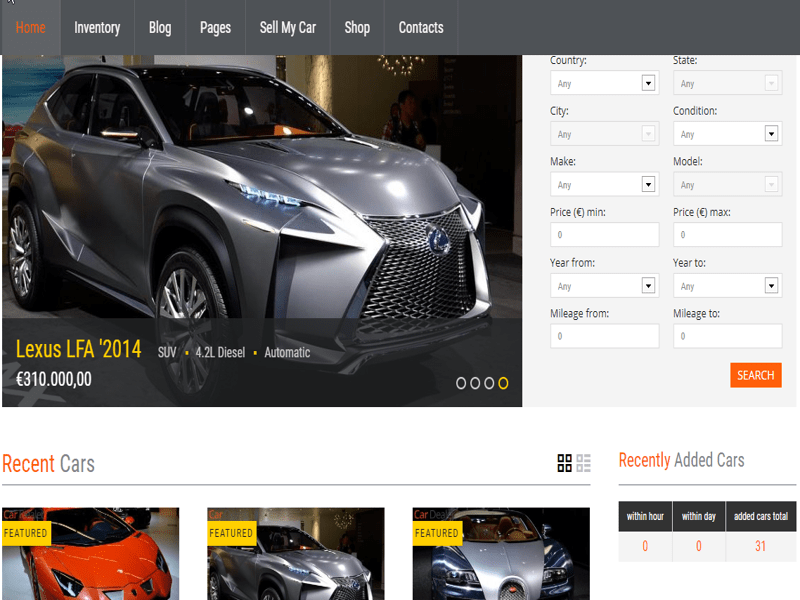The width and height of the screenshot is (800, 600).
Task: Click the Mileage to input field
Action: click(727, 336)
